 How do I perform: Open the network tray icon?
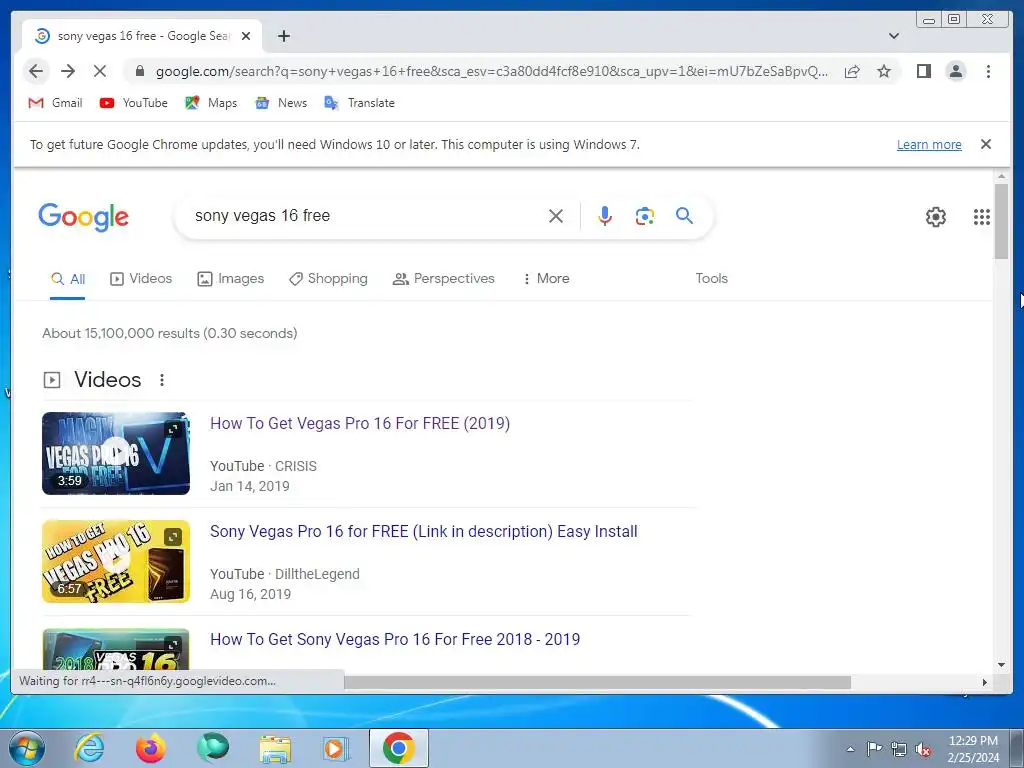point(899,750)
